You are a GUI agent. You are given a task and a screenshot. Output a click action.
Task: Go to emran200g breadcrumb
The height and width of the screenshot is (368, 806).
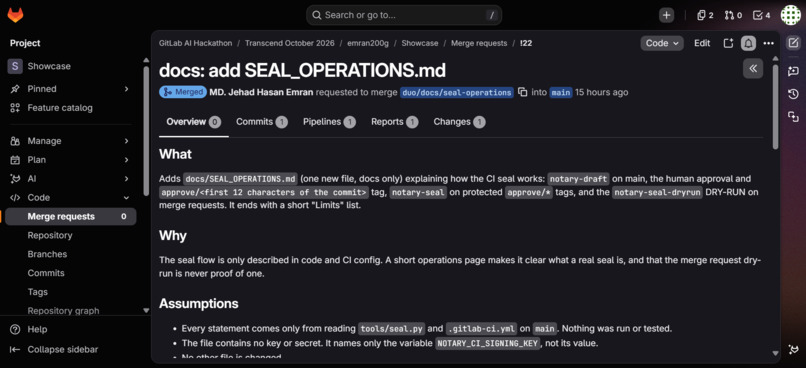click(368, 43)
